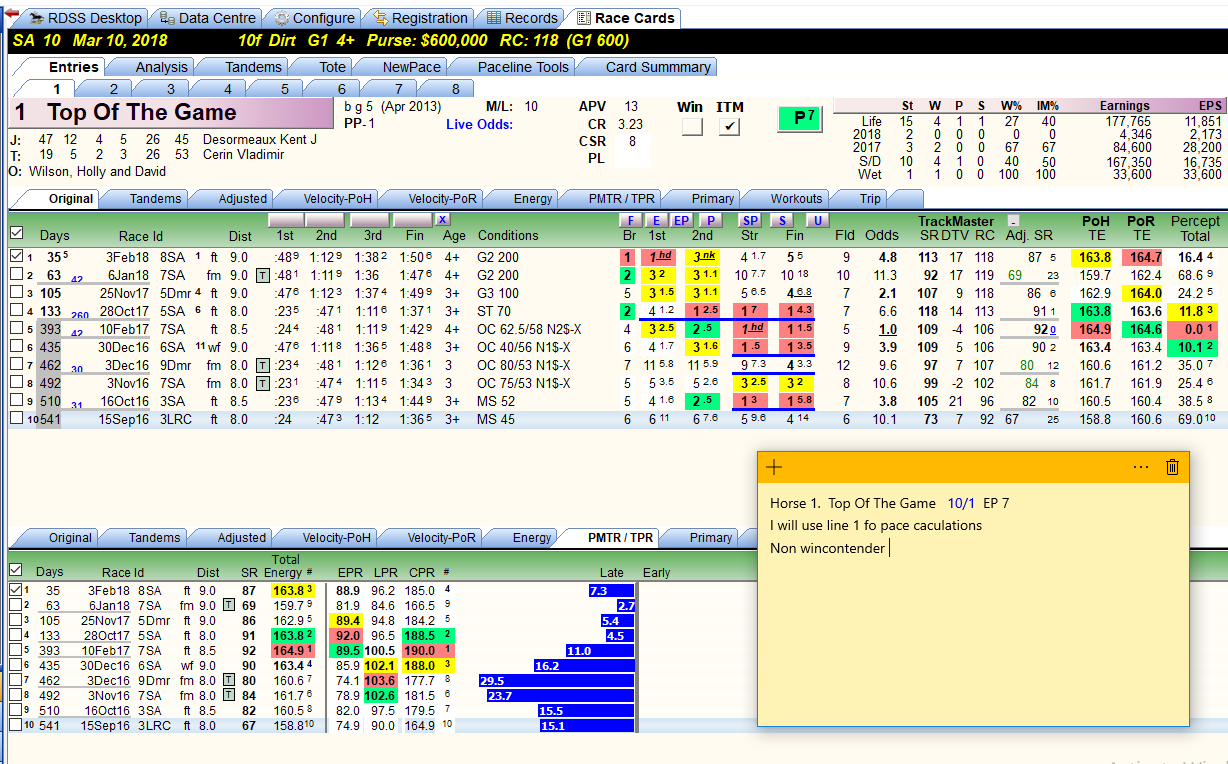Click the 29.5 late energy bar

coord(556,680)
